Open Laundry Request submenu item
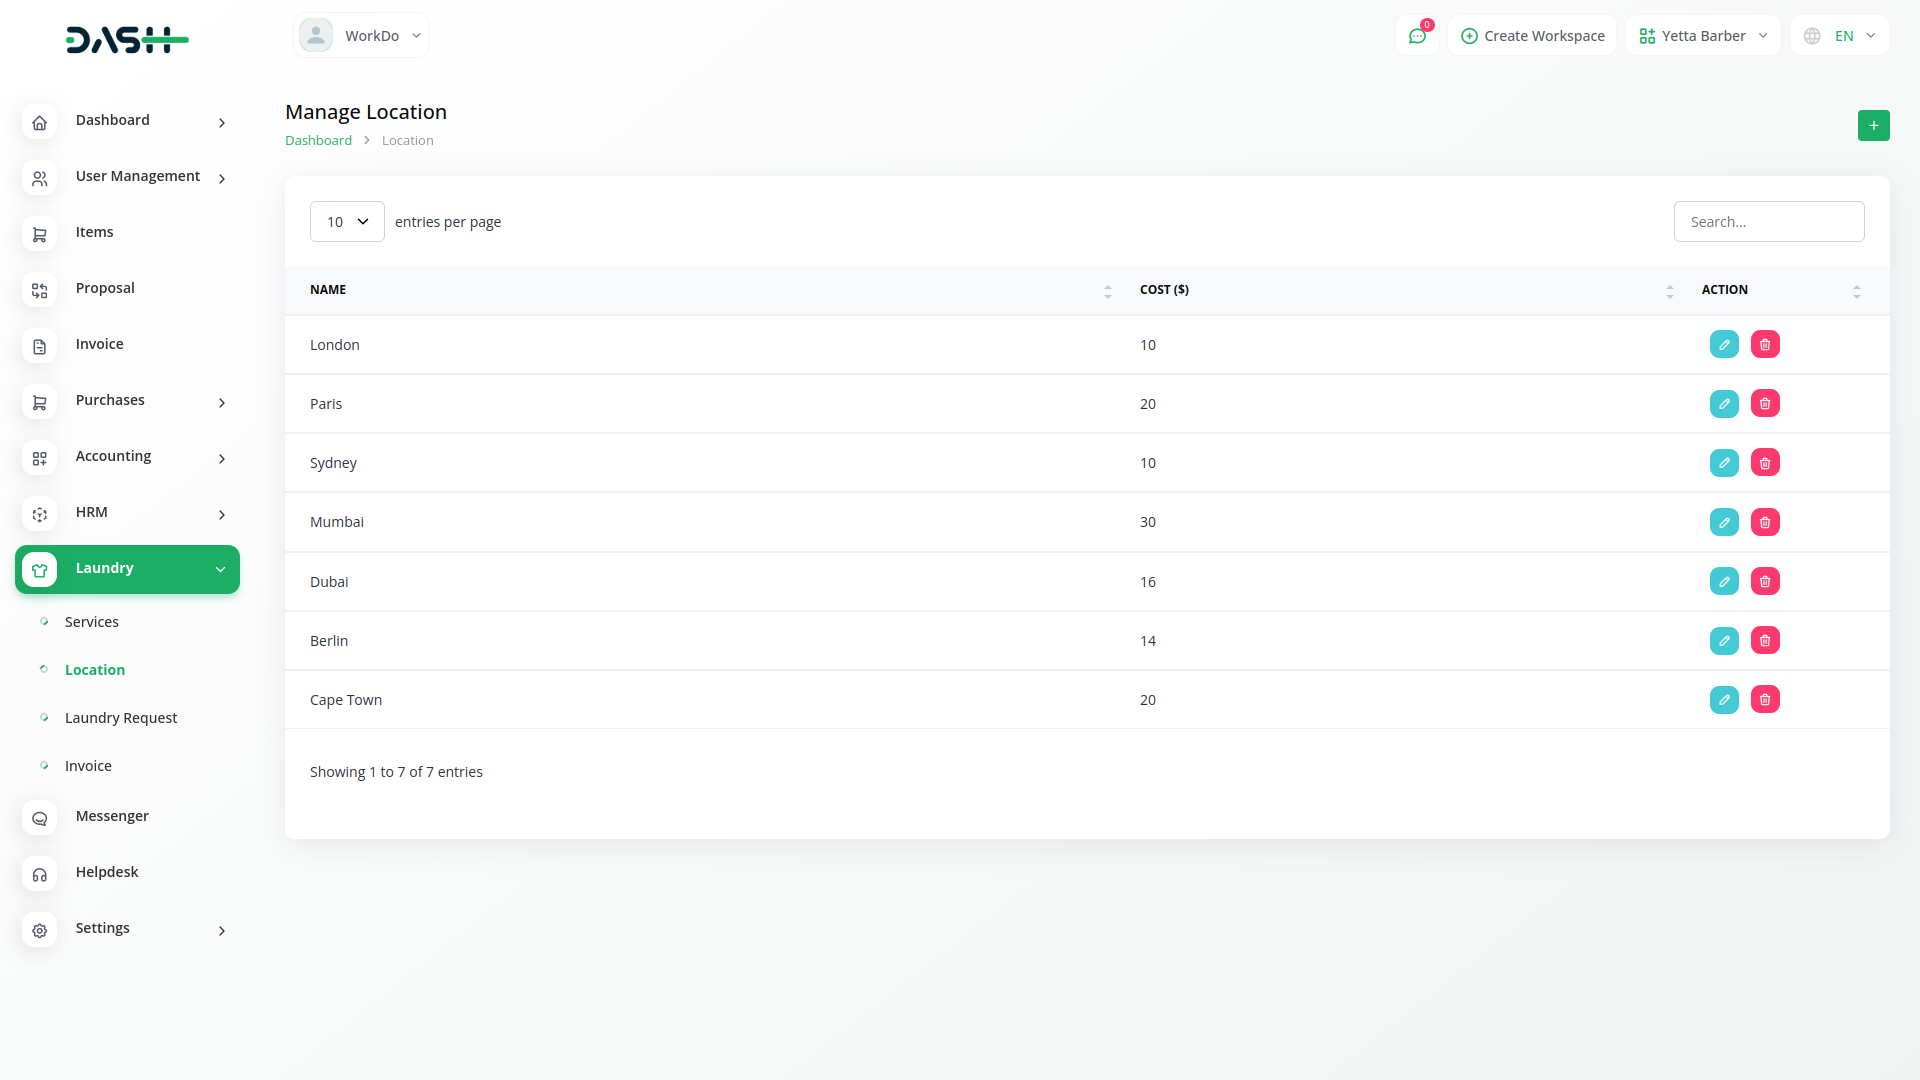Screen dimensions: 1920x1080 (x=121, y=718)
